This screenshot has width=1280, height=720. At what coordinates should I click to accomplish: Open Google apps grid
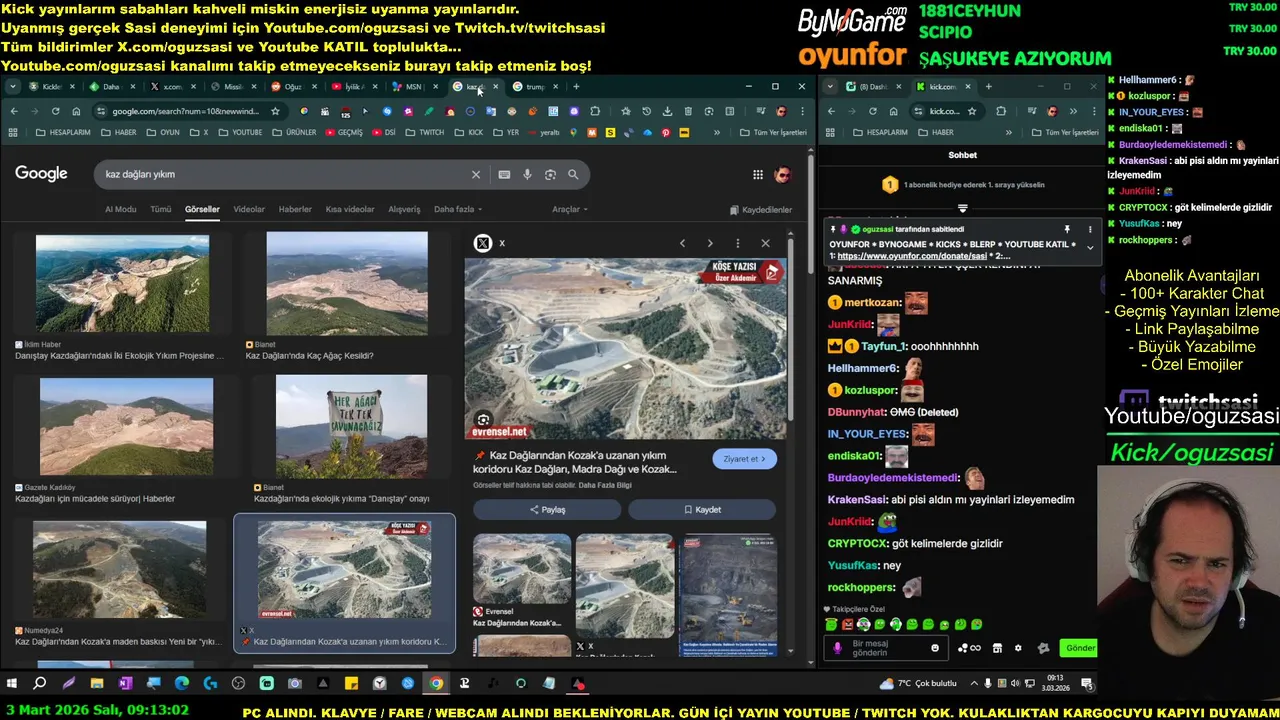758,175
